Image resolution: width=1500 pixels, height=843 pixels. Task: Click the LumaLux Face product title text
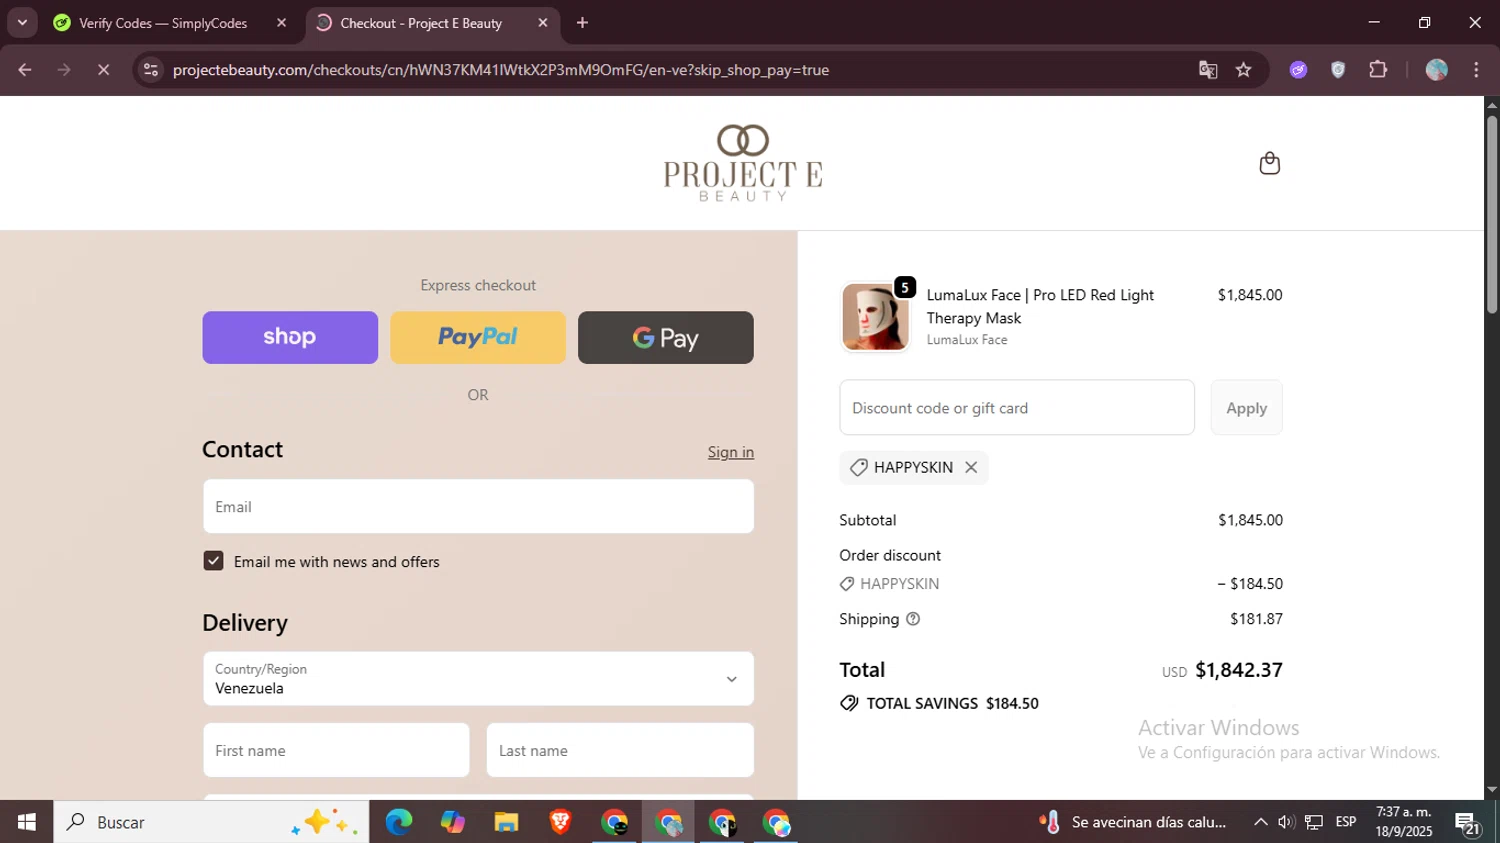tap(1040, 306)
